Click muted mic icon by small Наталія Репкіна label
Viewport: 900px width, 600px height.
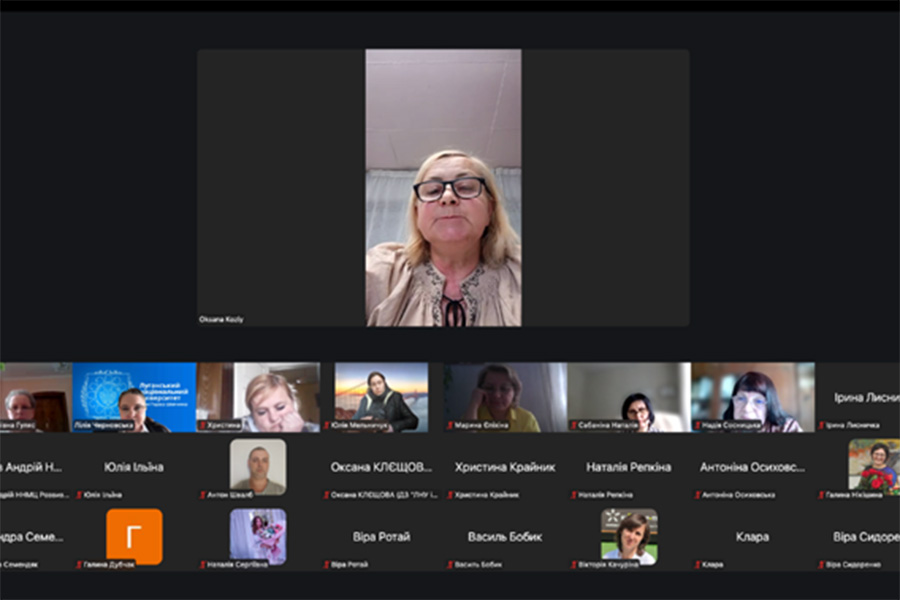tap(574, 495)
